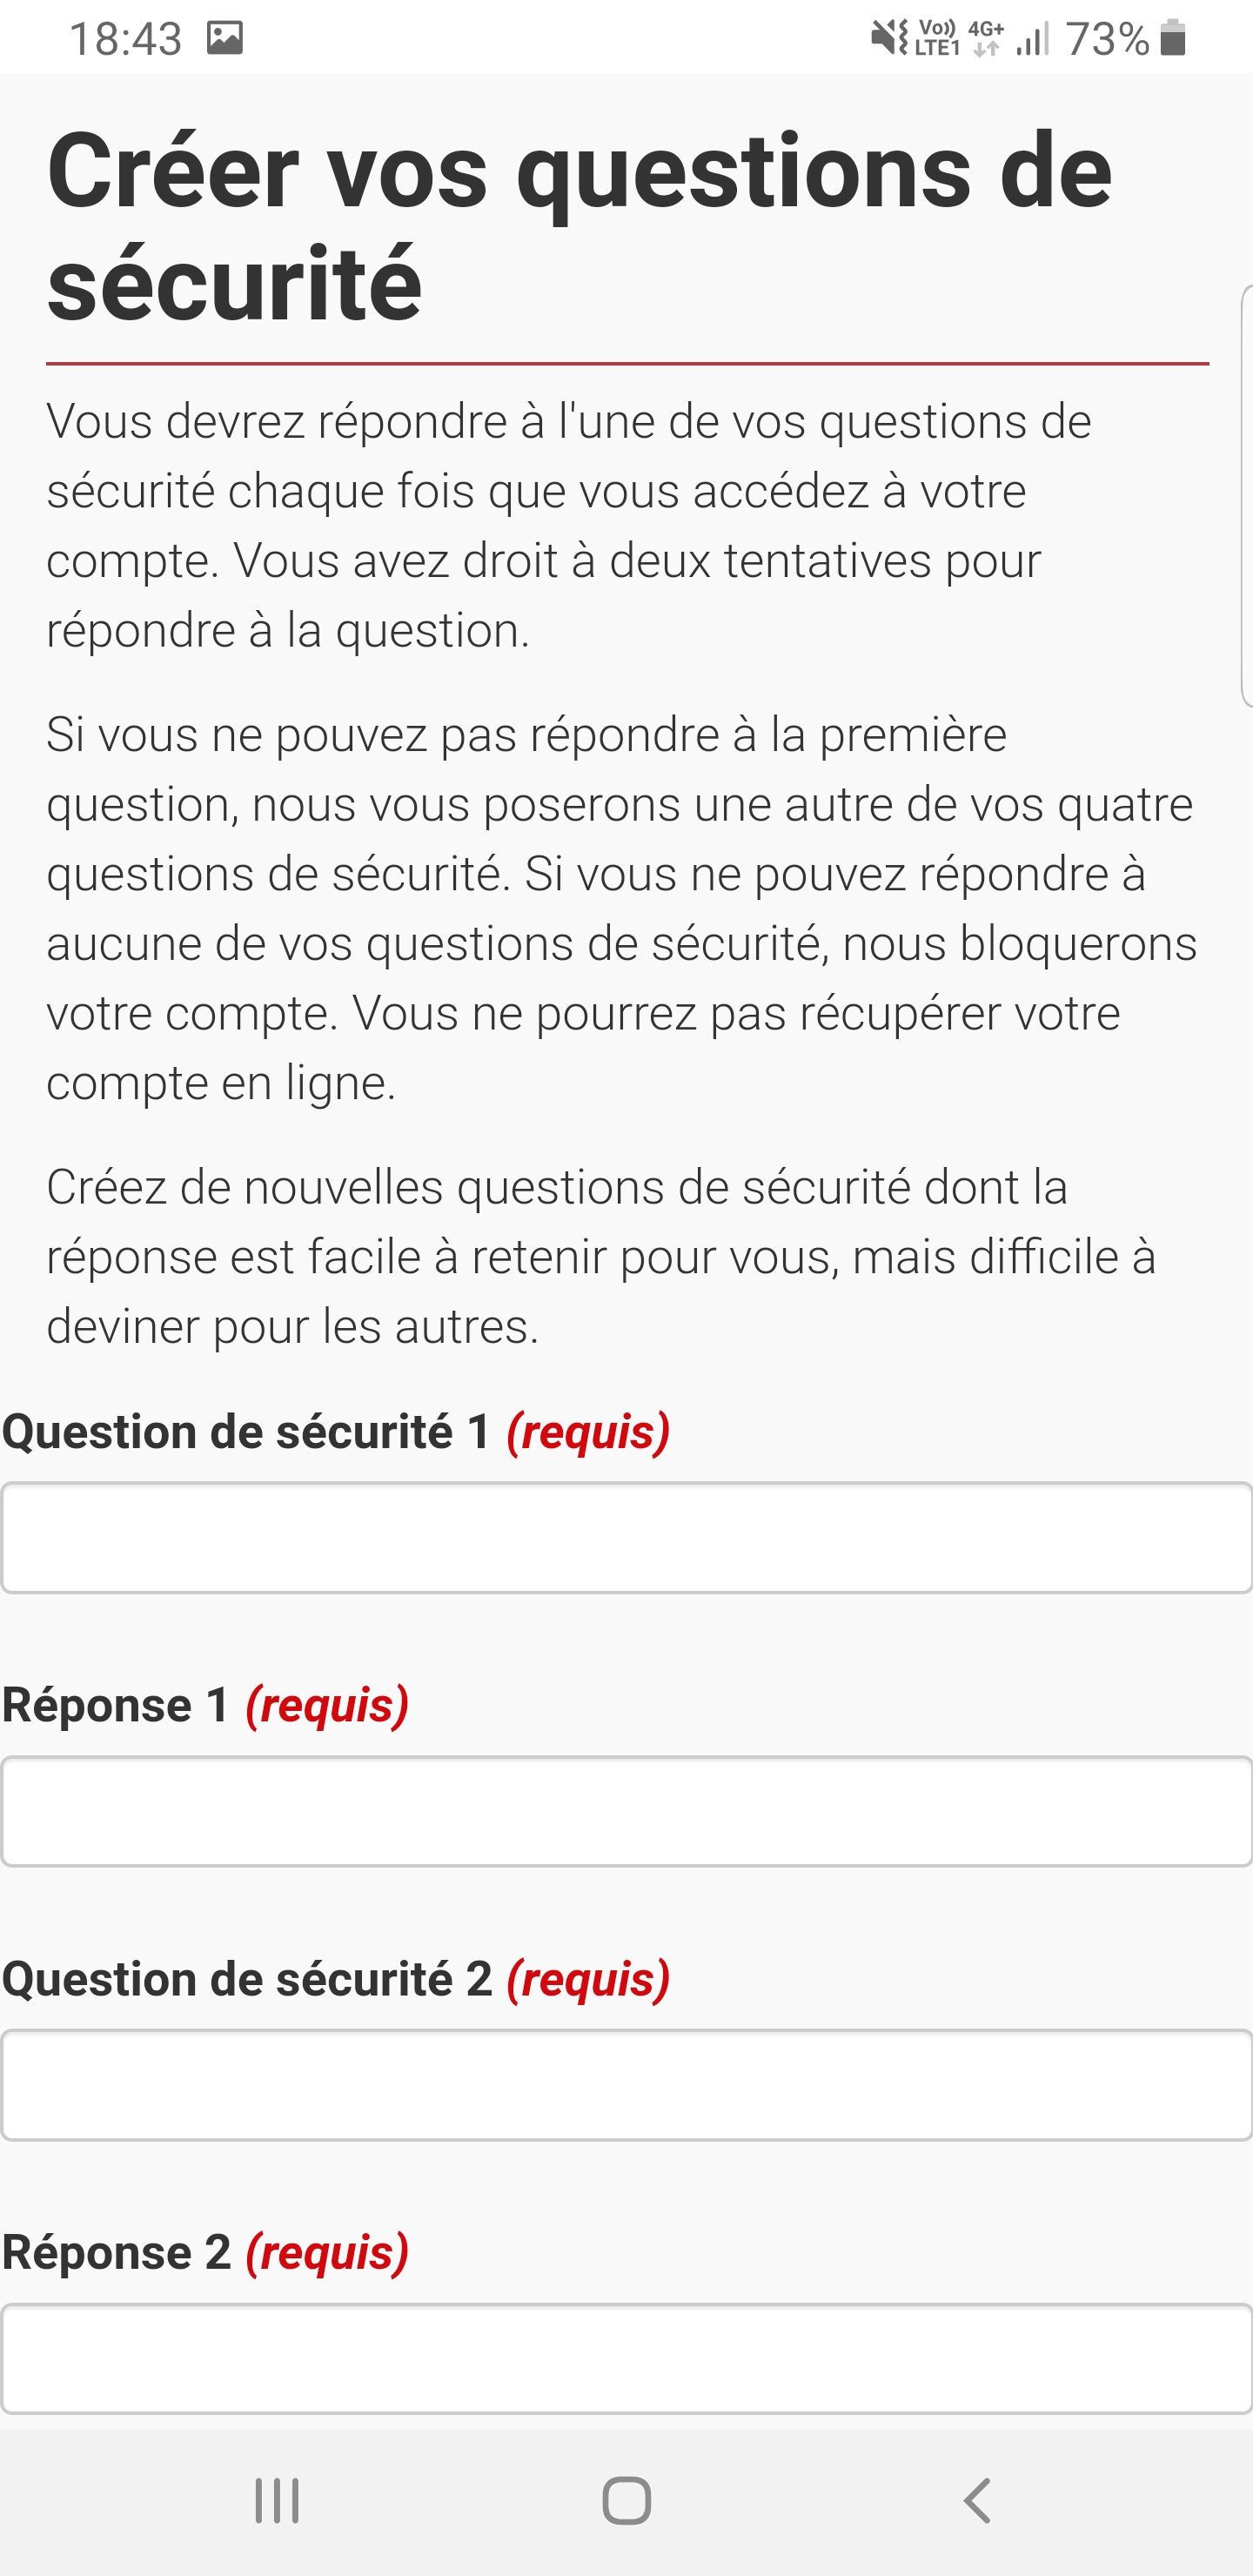Image resolution: width=1253 pixels, height=2576 pixels.
Task: Tap the edge panel handle on right side
Action: click(x=1246, y=495)
